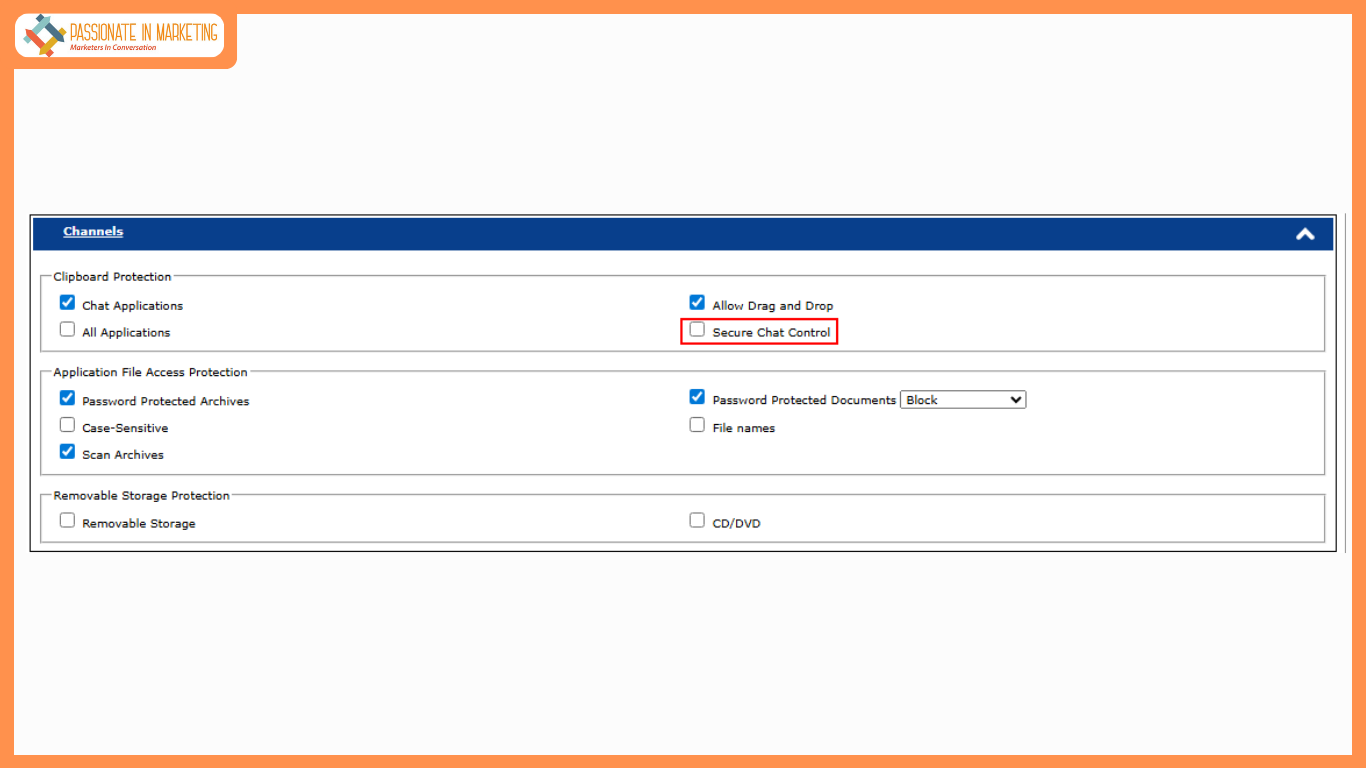1366x768 pixels.
Task: Enable the Removable Storage checkbox
Action: click(67, 520)
